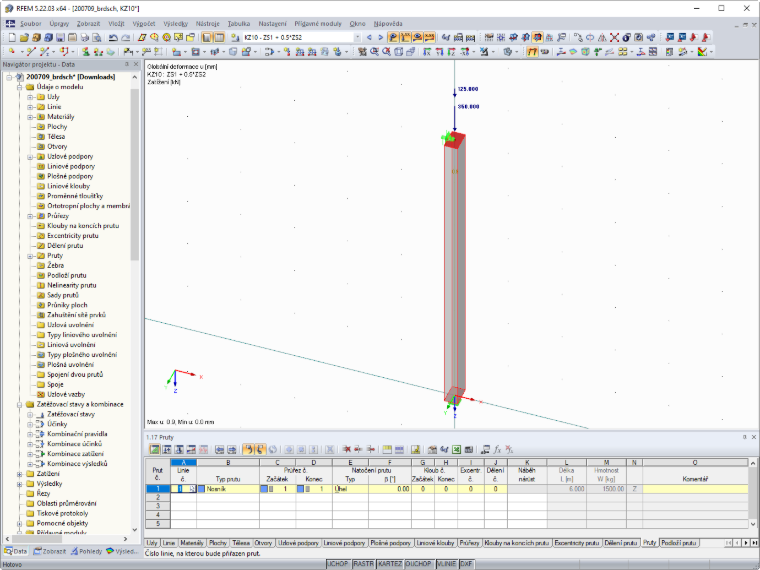This screenshot has height=570, width=760.
Task: Toggle the table panel display button
Action: tap(219, 37)
